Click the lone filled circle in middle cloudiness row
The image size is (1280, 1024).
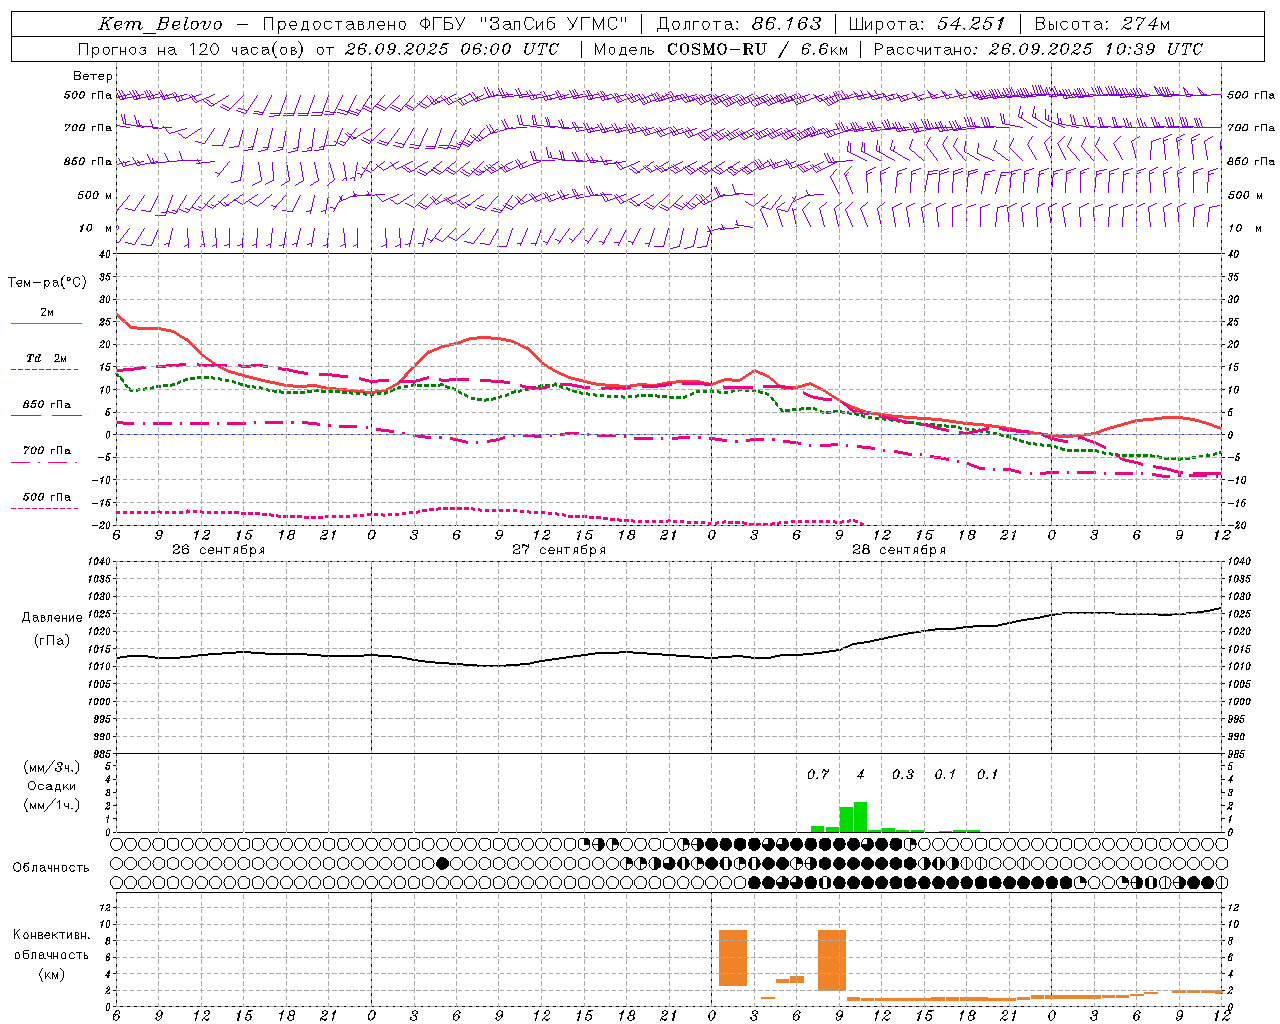point(442,863)
